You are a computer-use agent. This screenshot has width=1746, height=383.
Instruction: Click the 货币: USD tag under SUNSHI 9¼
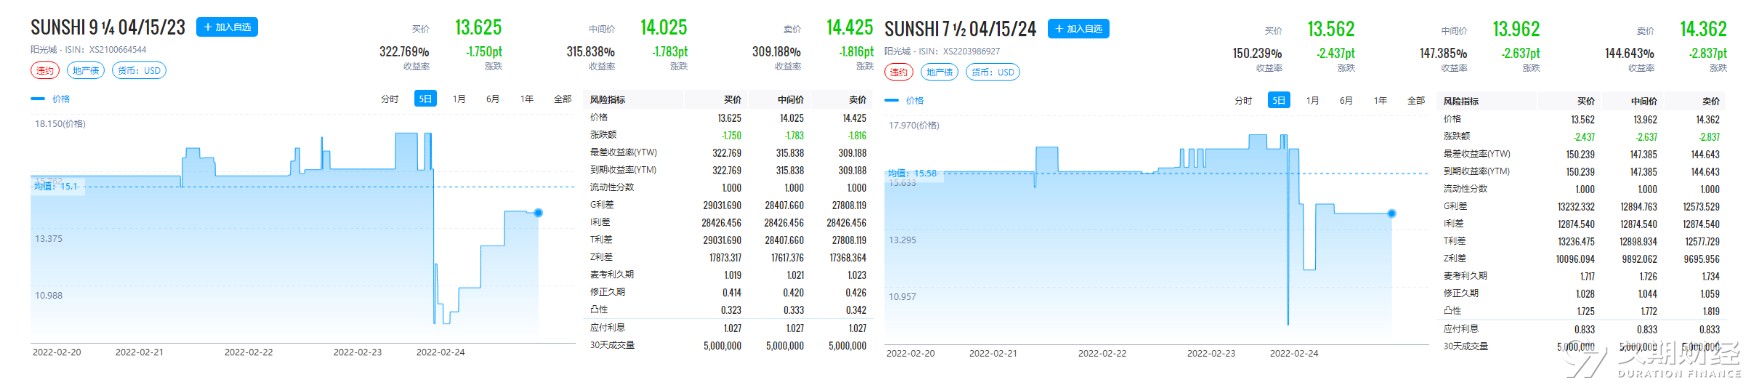coord(139,70)
